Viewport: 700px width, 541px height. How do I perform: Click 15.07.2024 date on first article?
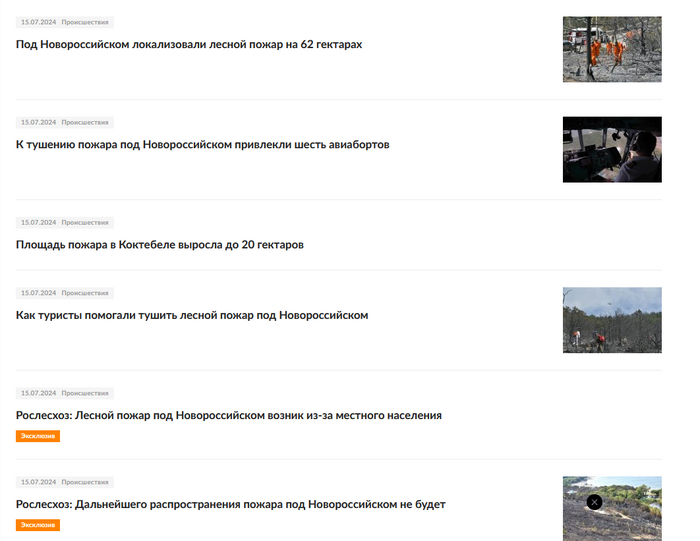pos(38,22)
